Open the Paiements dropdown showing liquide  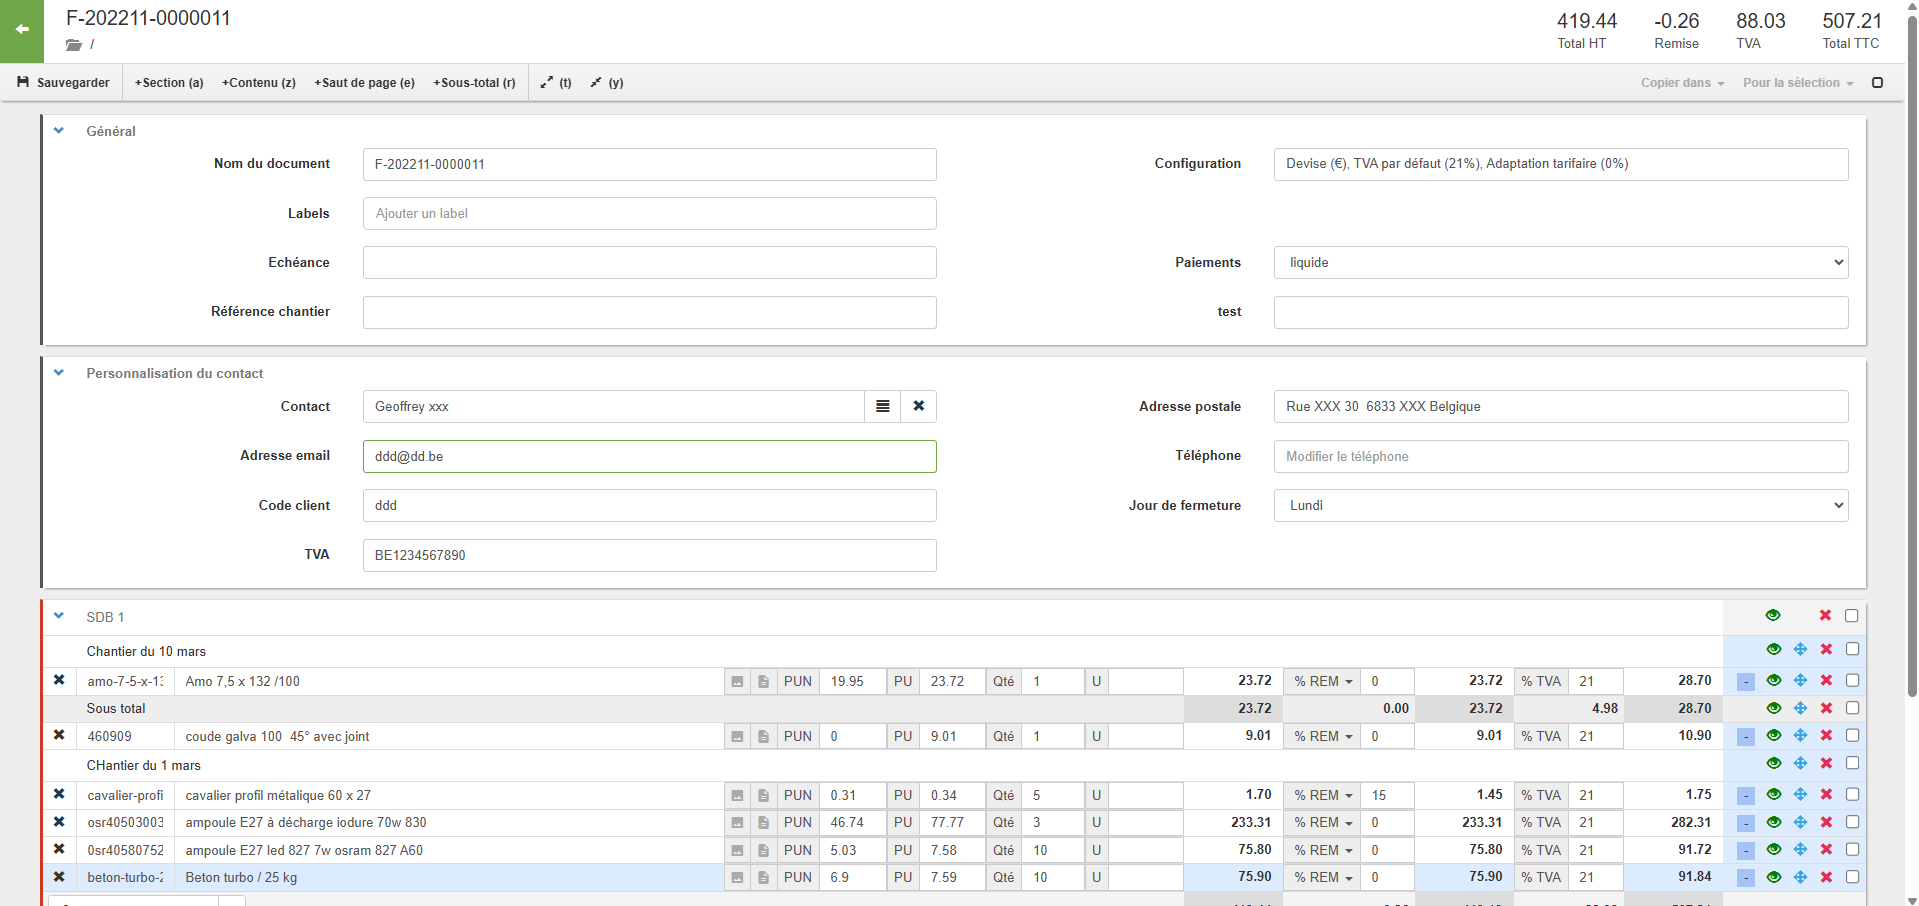click(x=1560, y=263)
